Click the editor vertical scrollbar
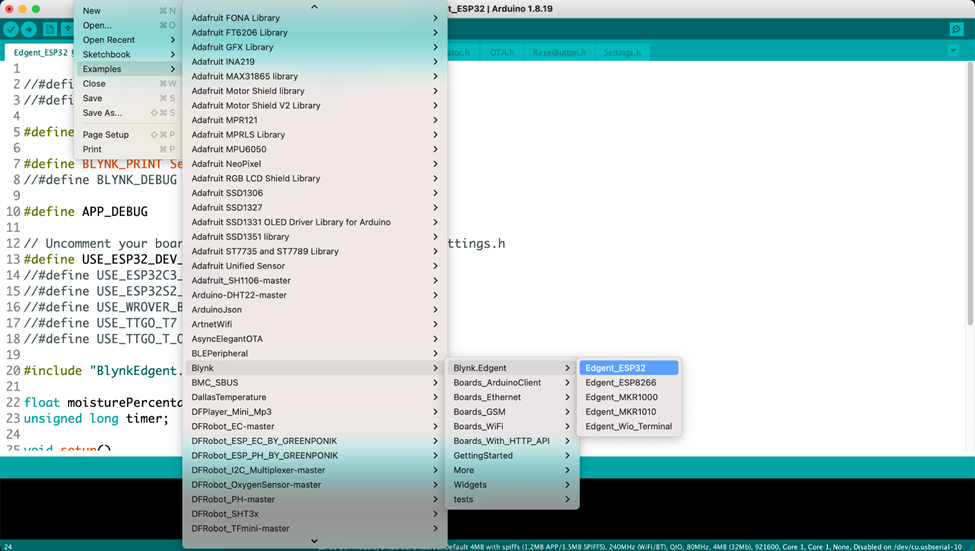Viewport: 975px width, 551px height. (970, 193)
